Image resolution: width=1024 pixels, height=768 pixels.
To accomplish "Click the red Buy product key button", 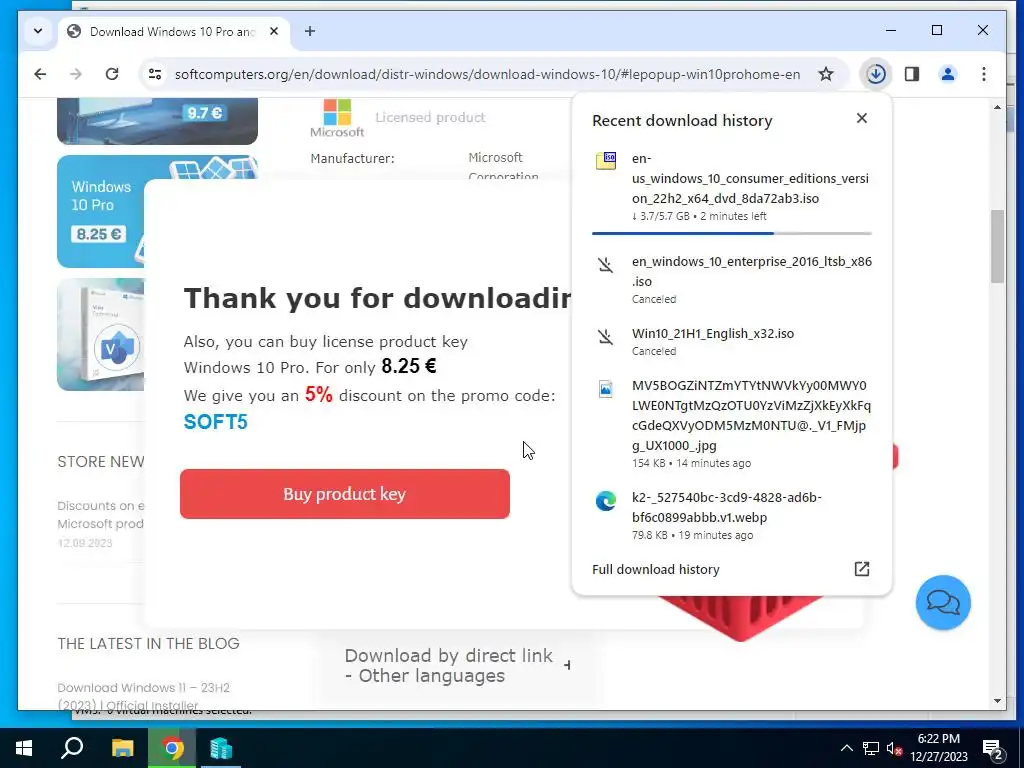I will pyautogui.click(x=345, y=494).
